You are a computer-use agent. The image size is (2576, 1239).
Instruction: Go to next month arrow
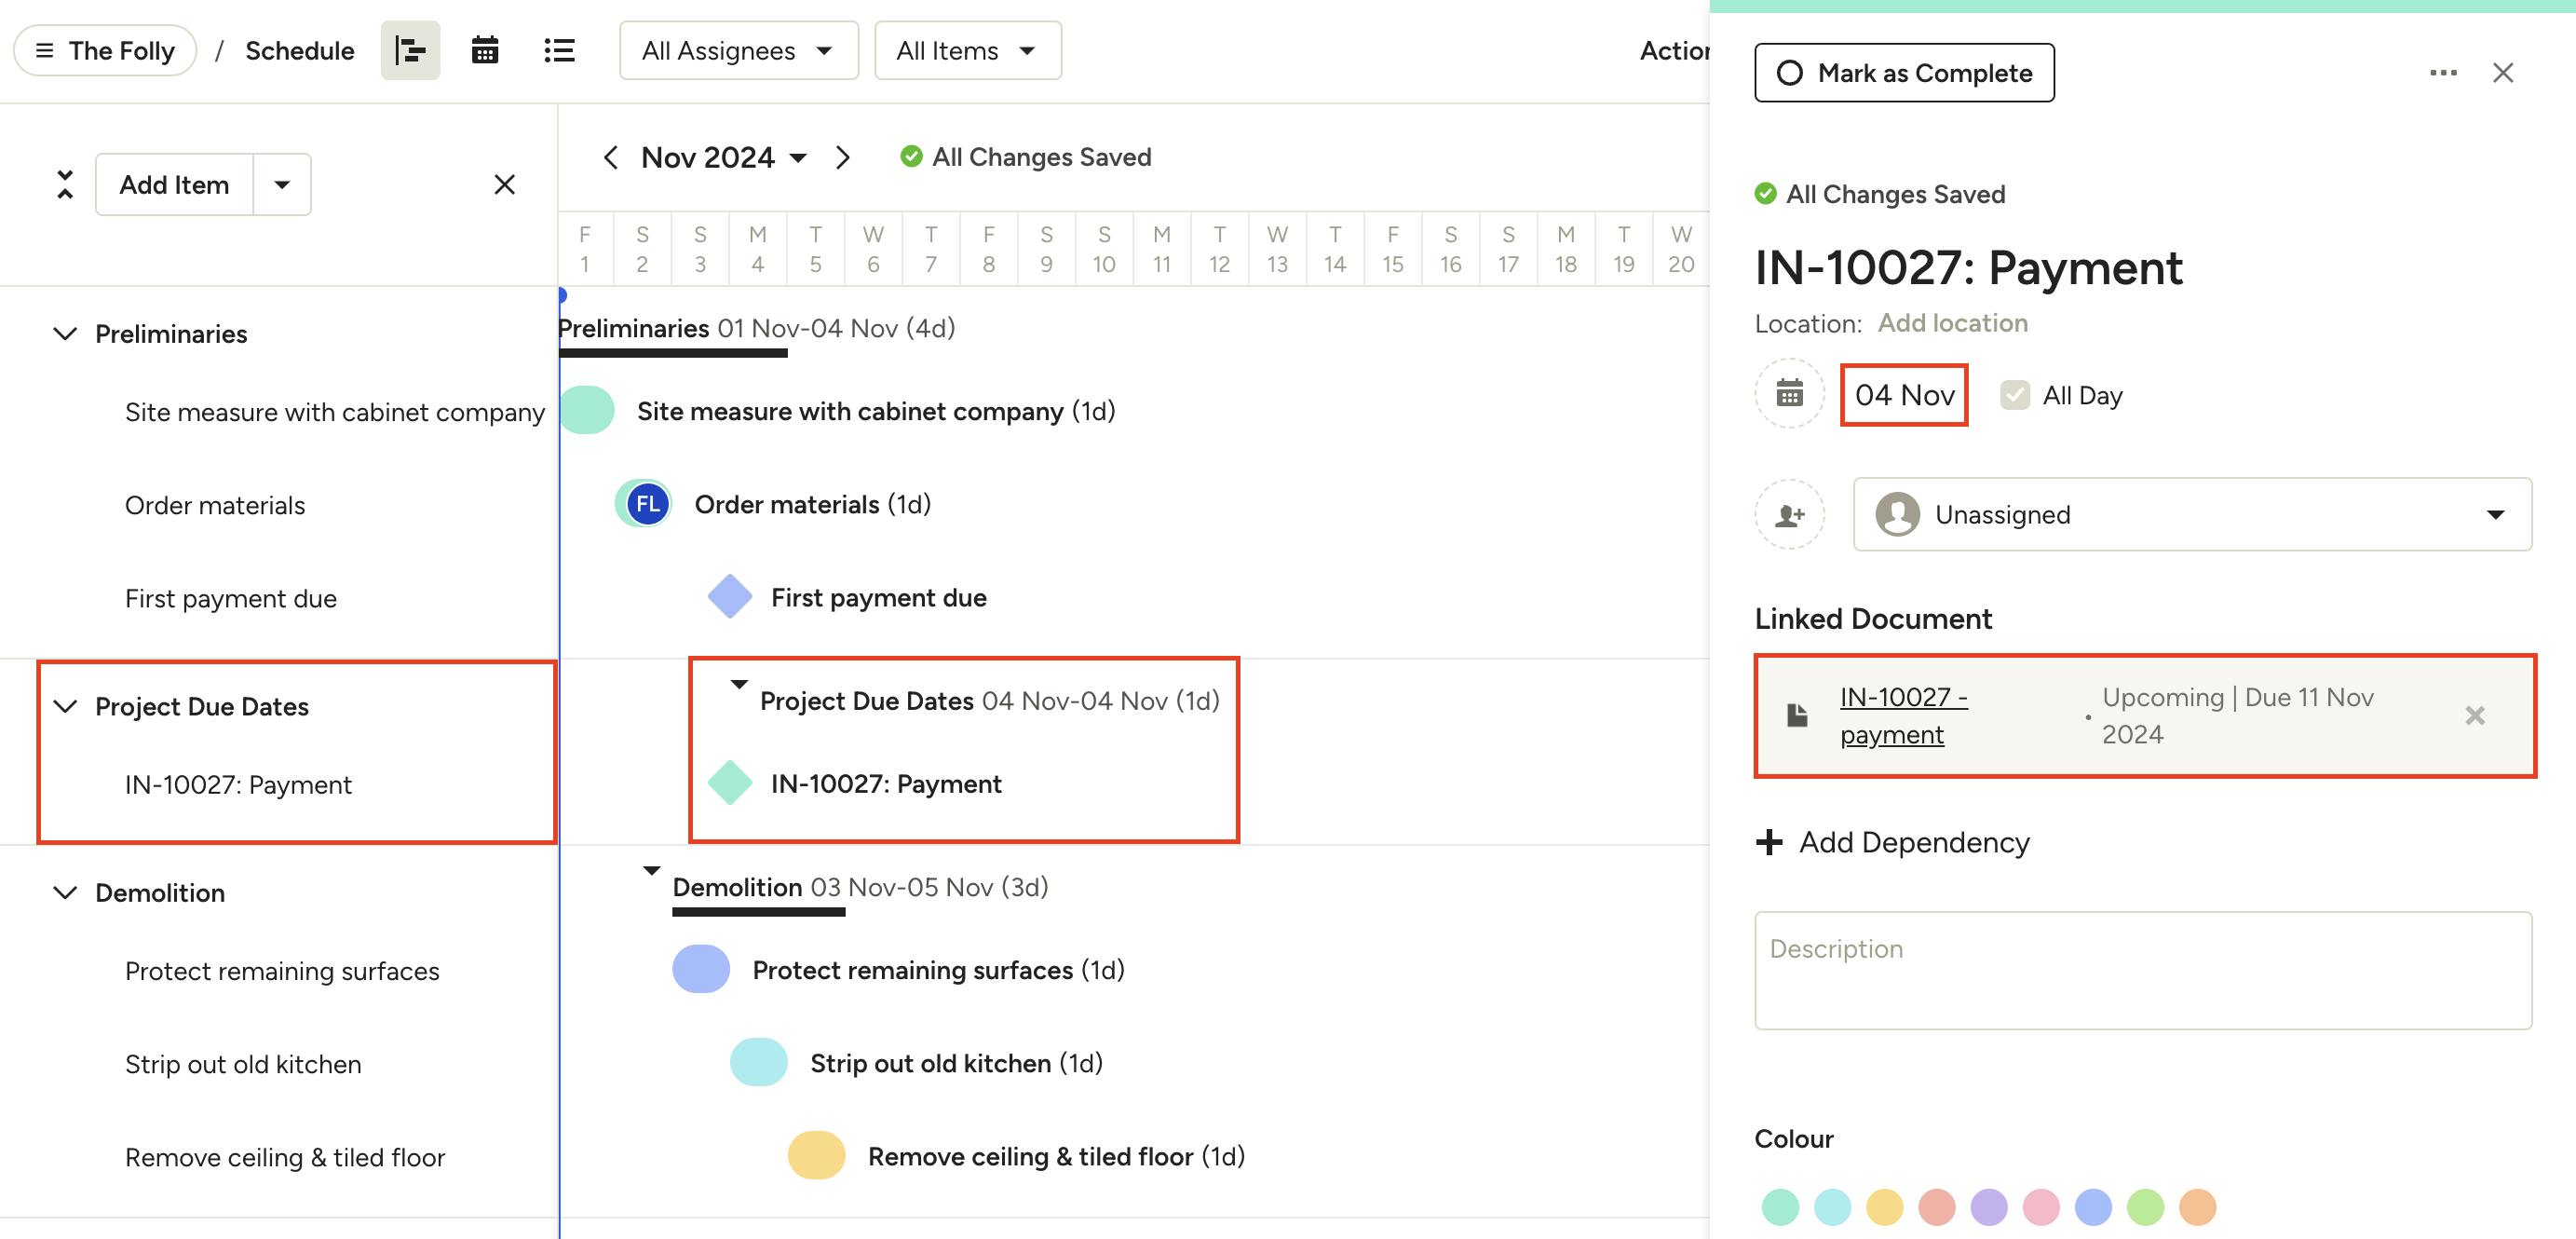pos(843,157)
